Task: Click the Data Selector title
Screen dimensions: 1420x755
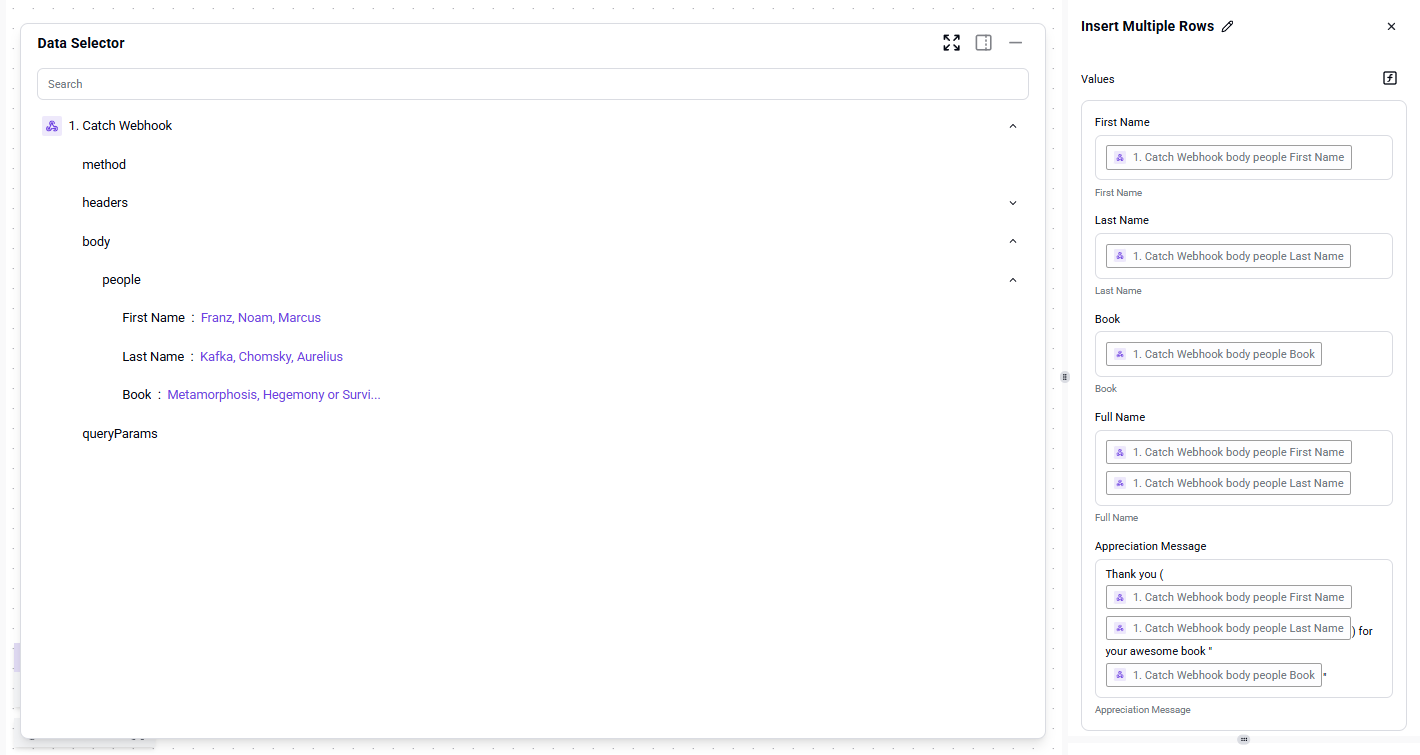Action: tap(81, 43)
